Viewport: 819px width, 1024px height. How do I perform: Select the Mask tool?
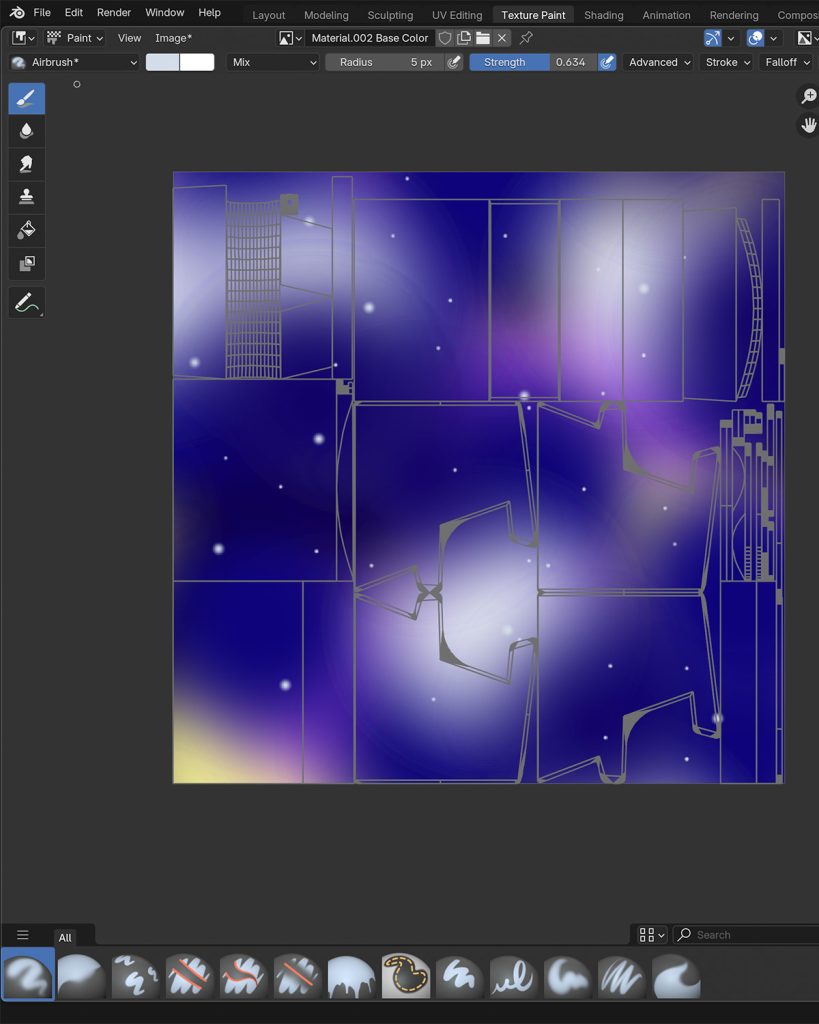click(26, 263)
